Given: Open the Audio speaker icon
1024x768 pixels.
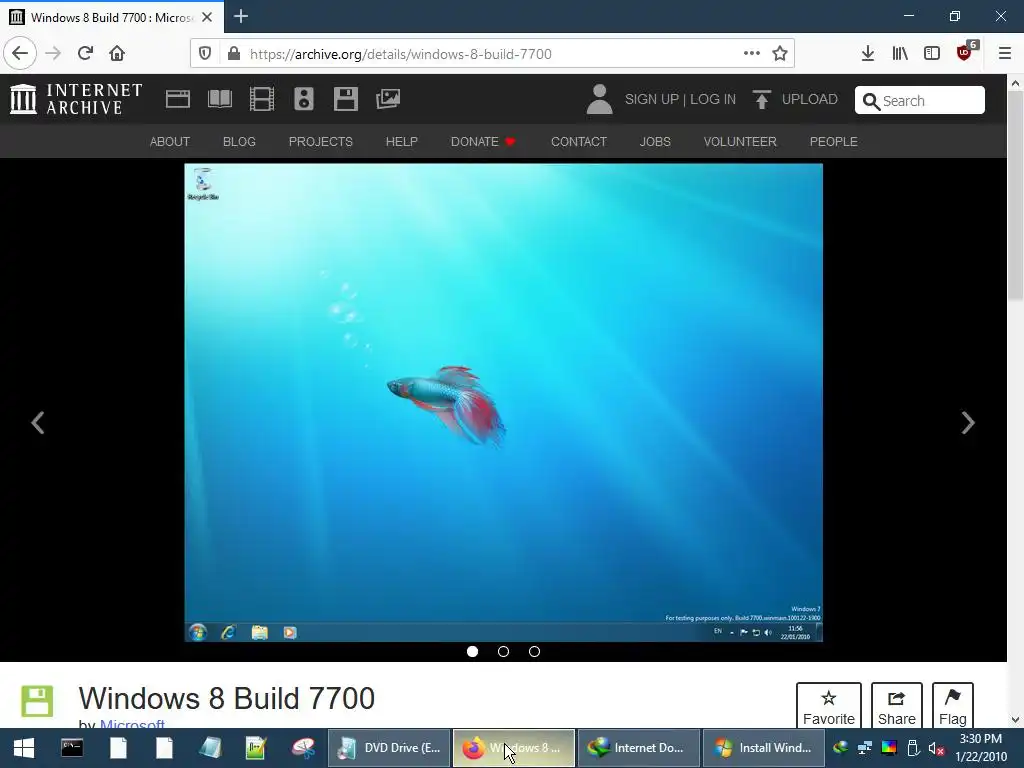Looking at the screenshot, I should pyautogui.click(x=304, y=99).
